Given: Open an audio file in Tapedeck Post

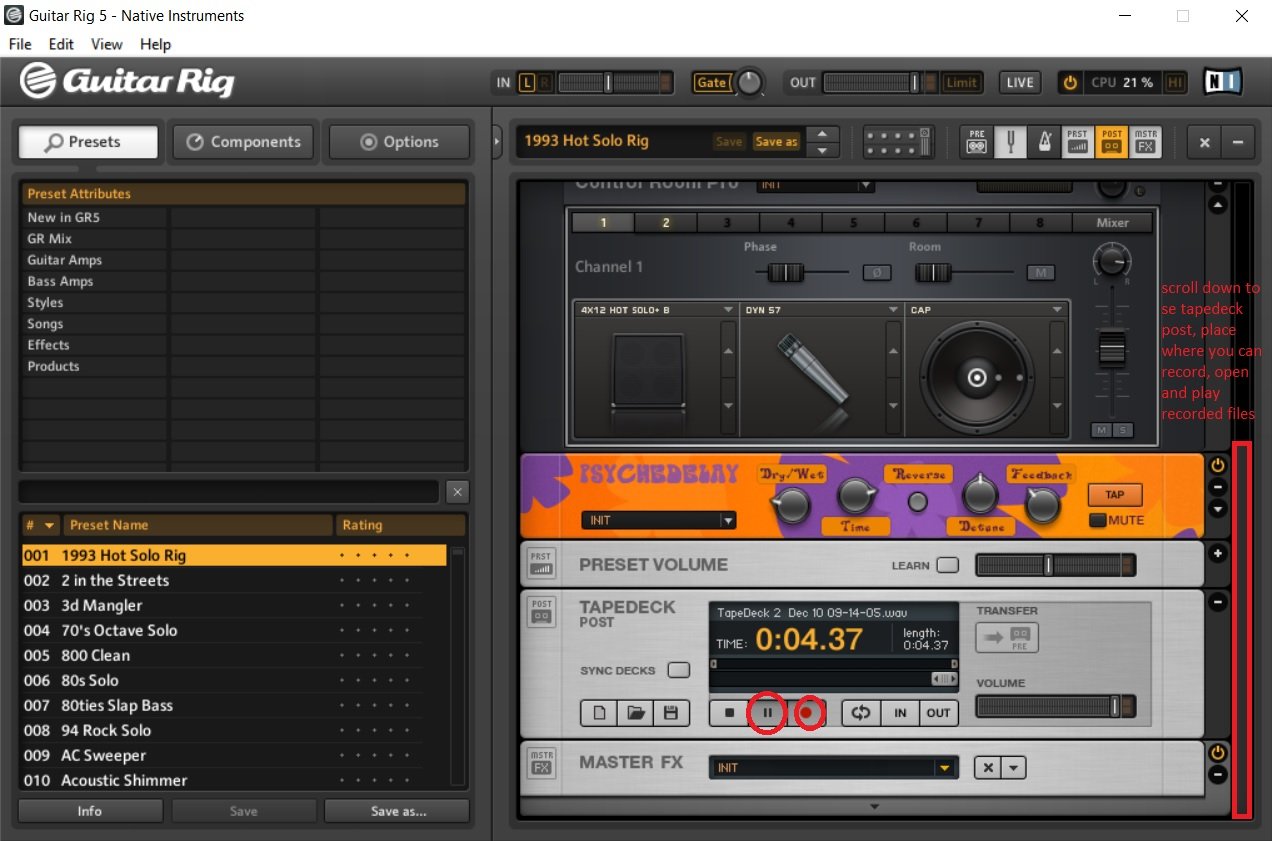Looking at the screenshot, I should 635,713.
